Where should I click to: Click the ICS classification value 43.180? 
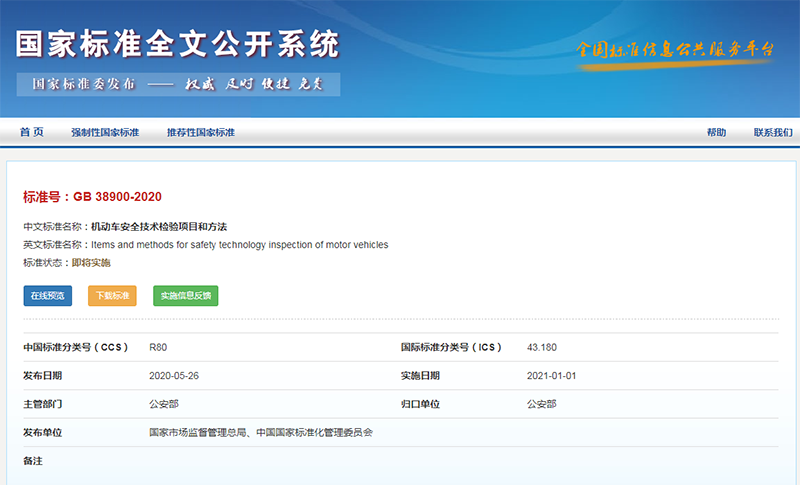point(541,347)
